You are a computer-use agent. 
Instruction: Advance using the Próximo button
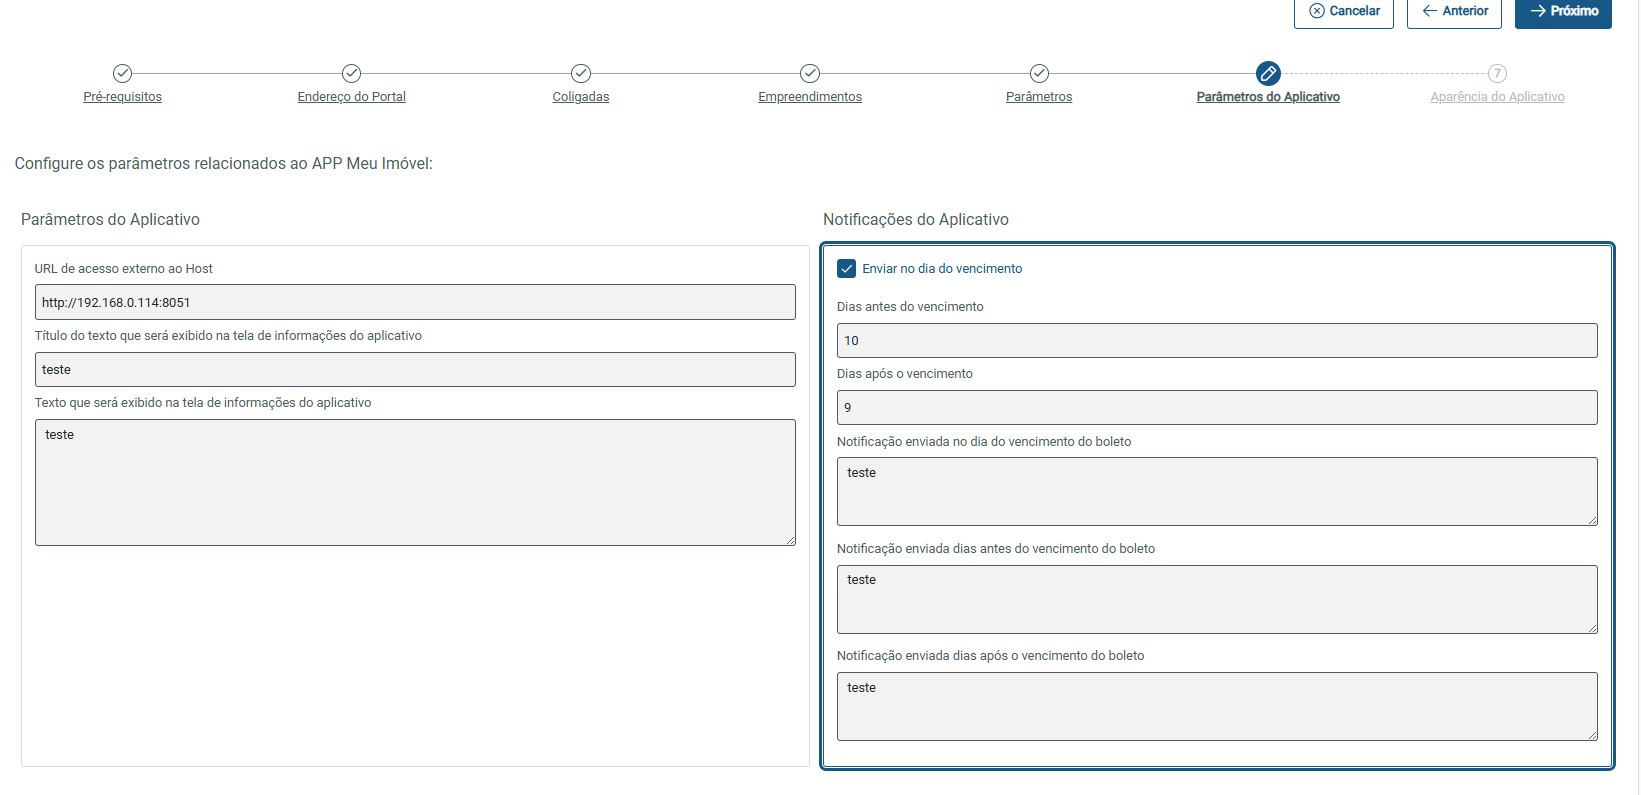pos(1563,11)
